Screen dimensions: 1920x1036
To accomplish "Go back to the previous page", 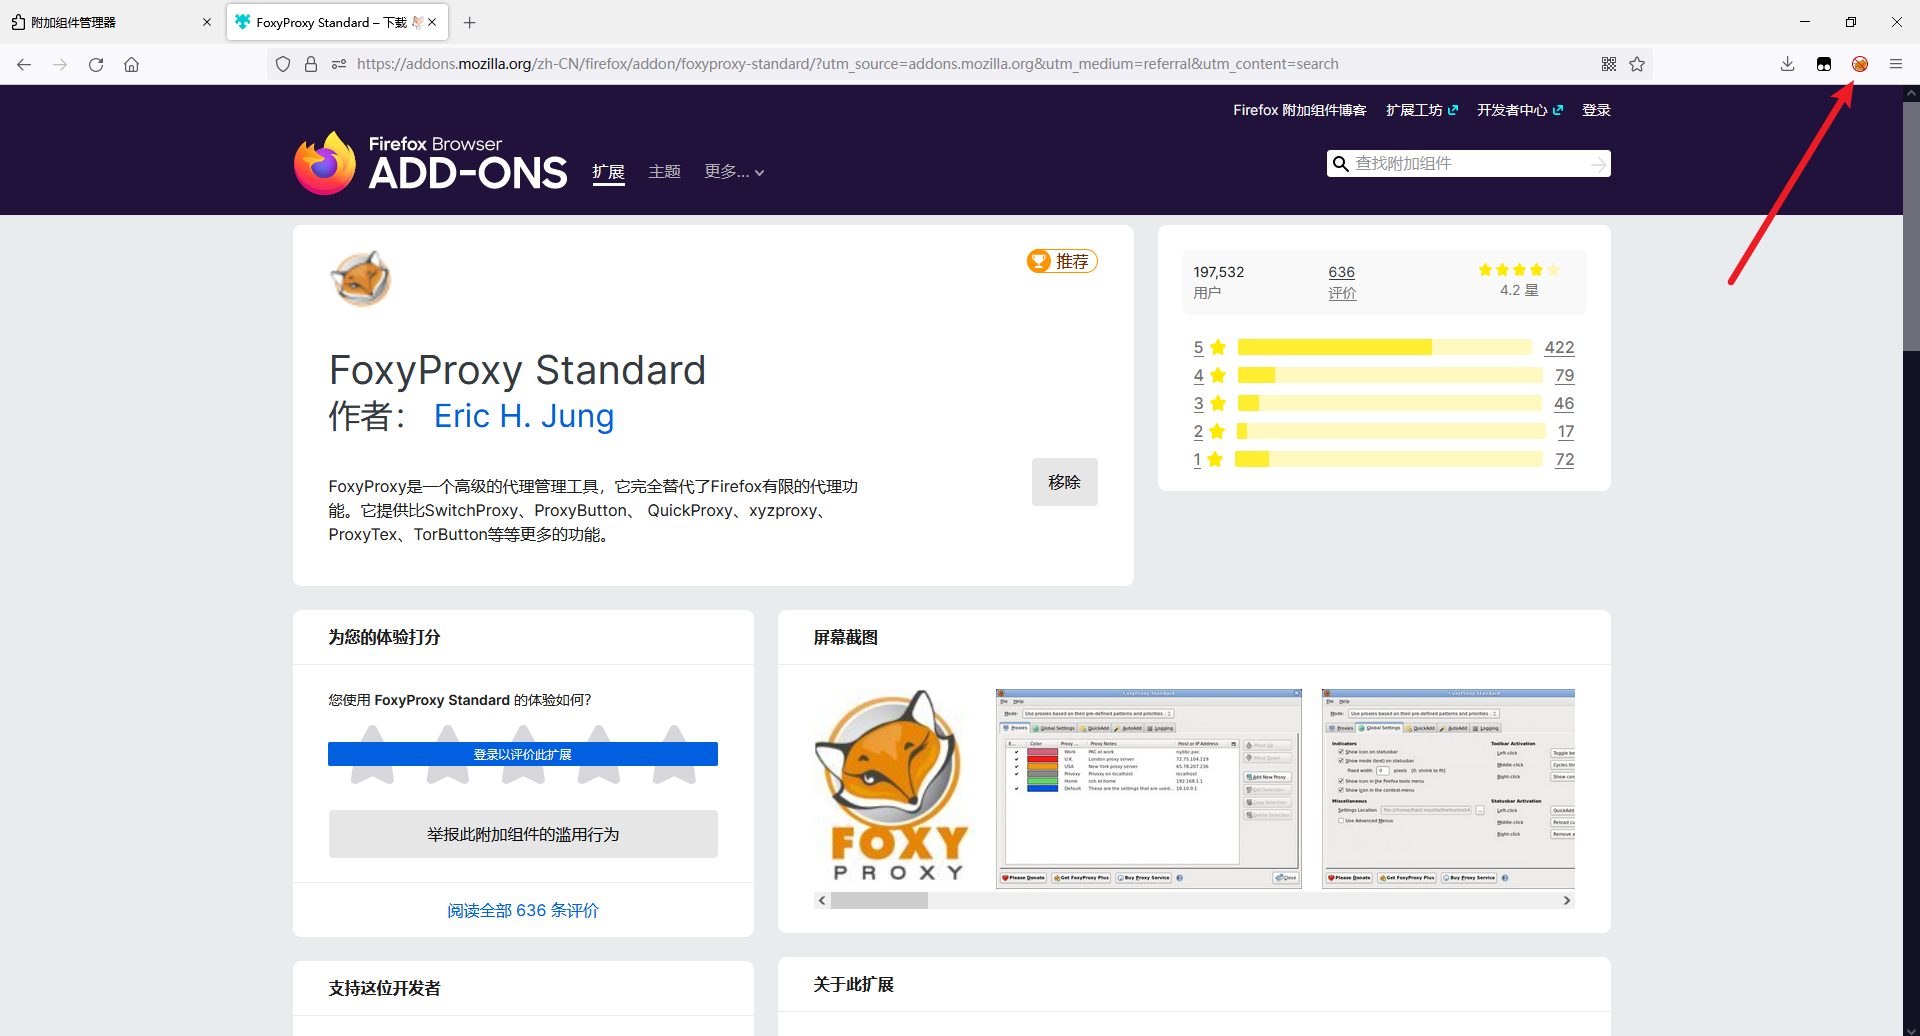I will click(x=24, y=64).
